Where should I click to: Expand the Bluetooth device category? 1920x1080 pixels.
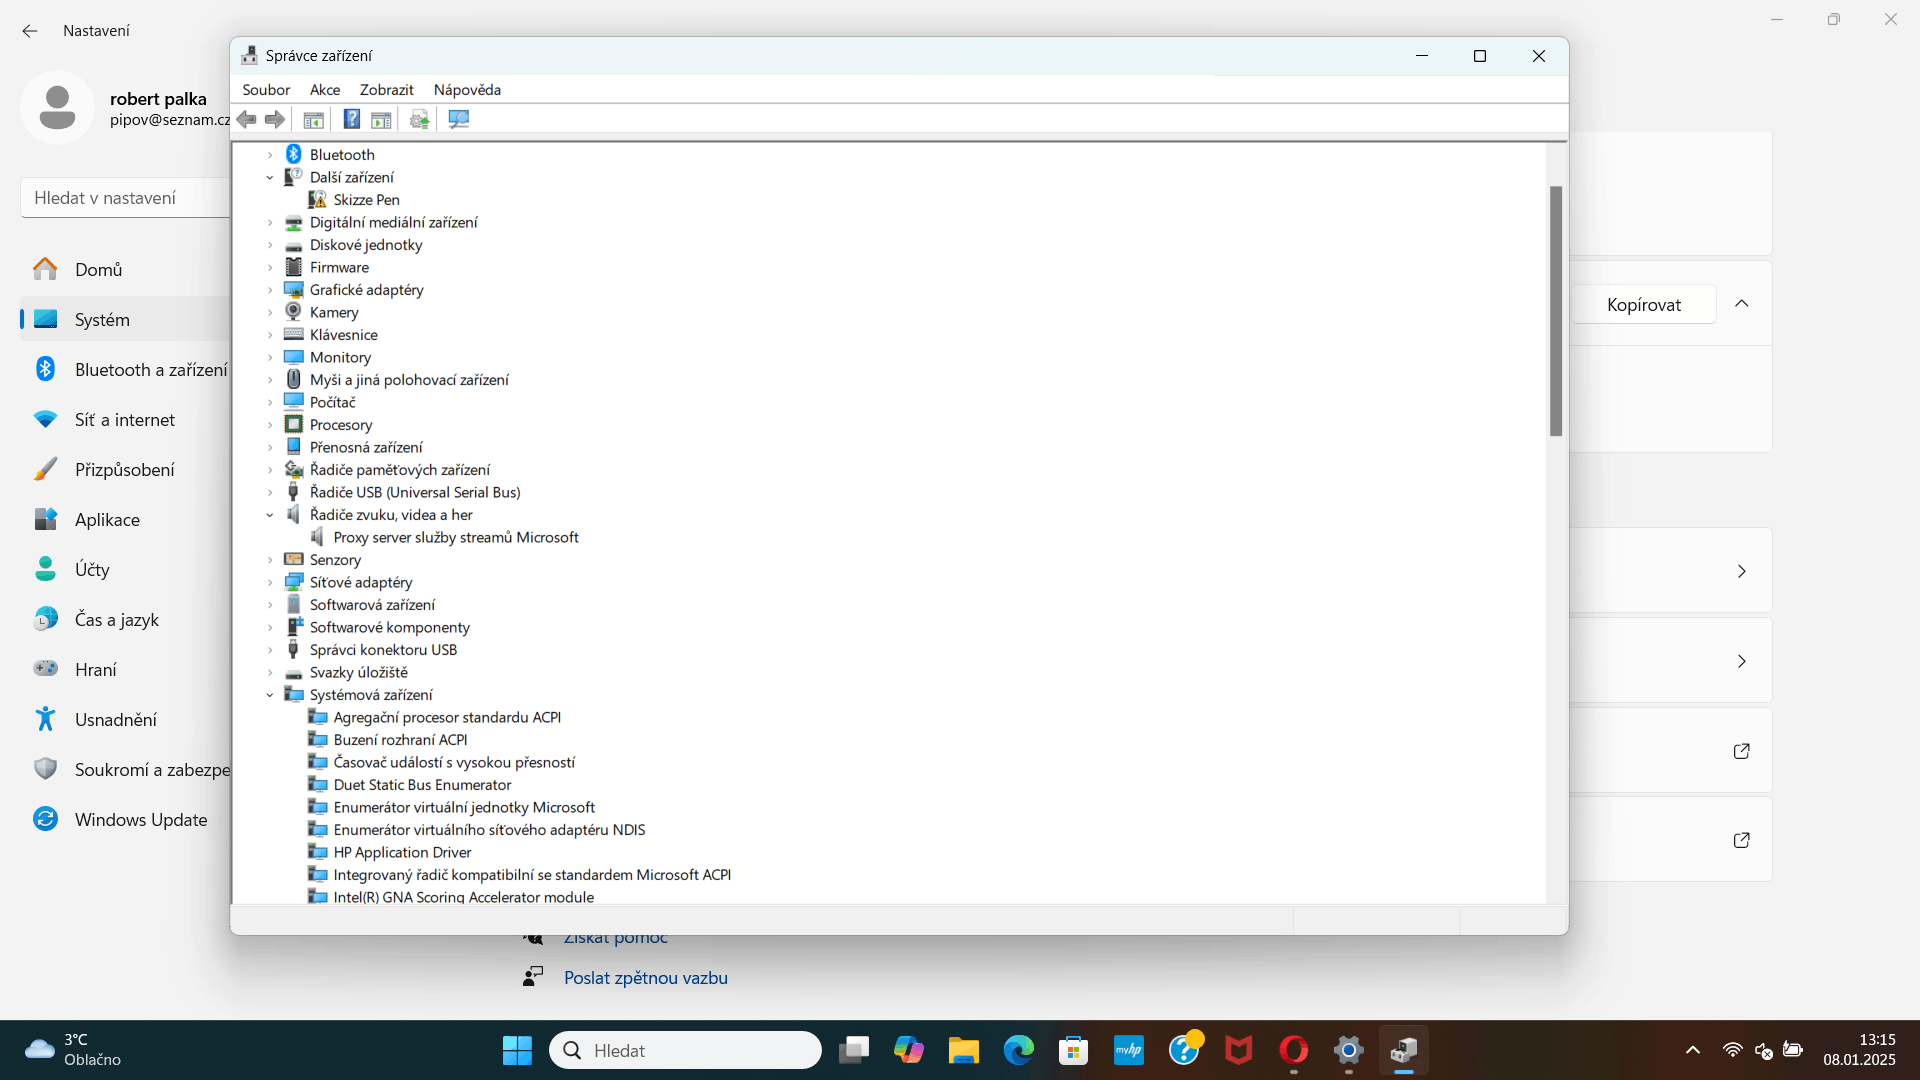click(x=269, y=155)
